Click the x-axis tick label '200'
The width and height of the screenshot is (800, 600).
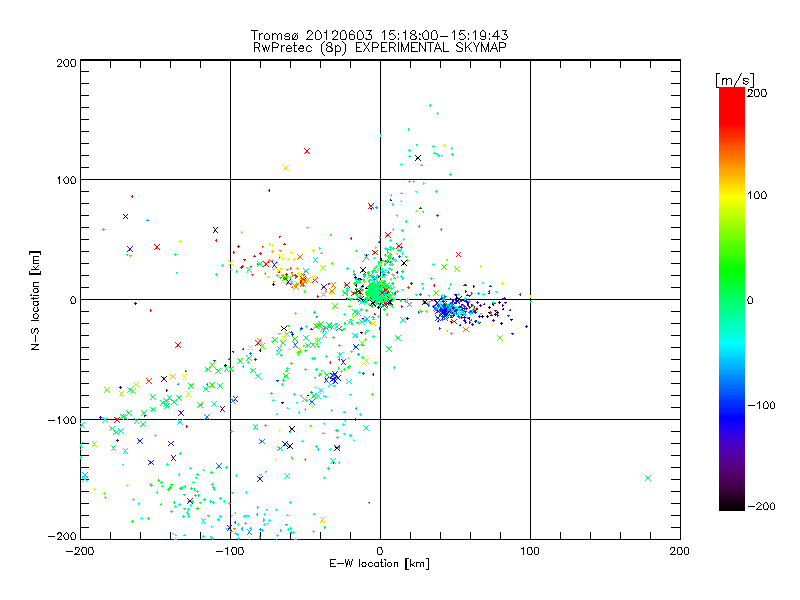click(x=679, y=551)
